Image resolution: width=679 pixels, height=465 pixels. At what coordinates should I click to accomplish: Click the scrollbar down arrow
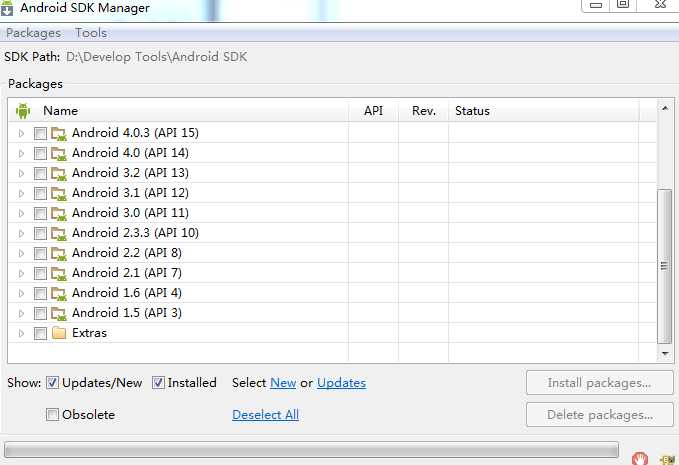coord(665,354)
